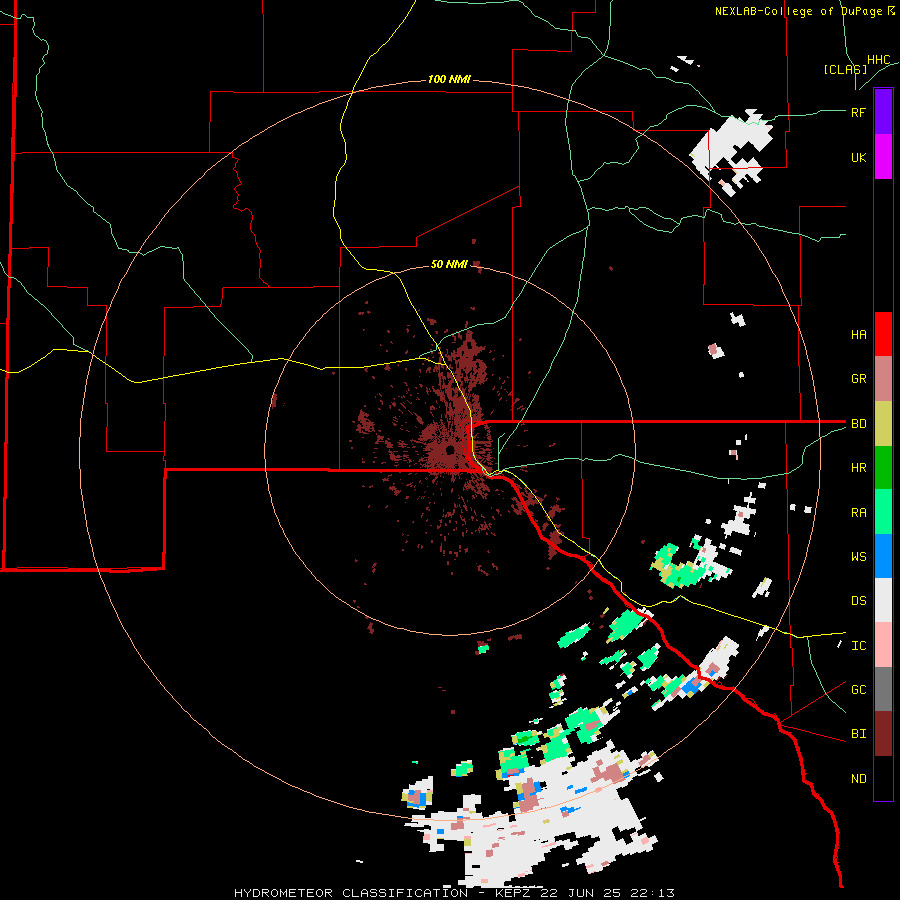Click the brown BI legend swatch

coord(883,734)
